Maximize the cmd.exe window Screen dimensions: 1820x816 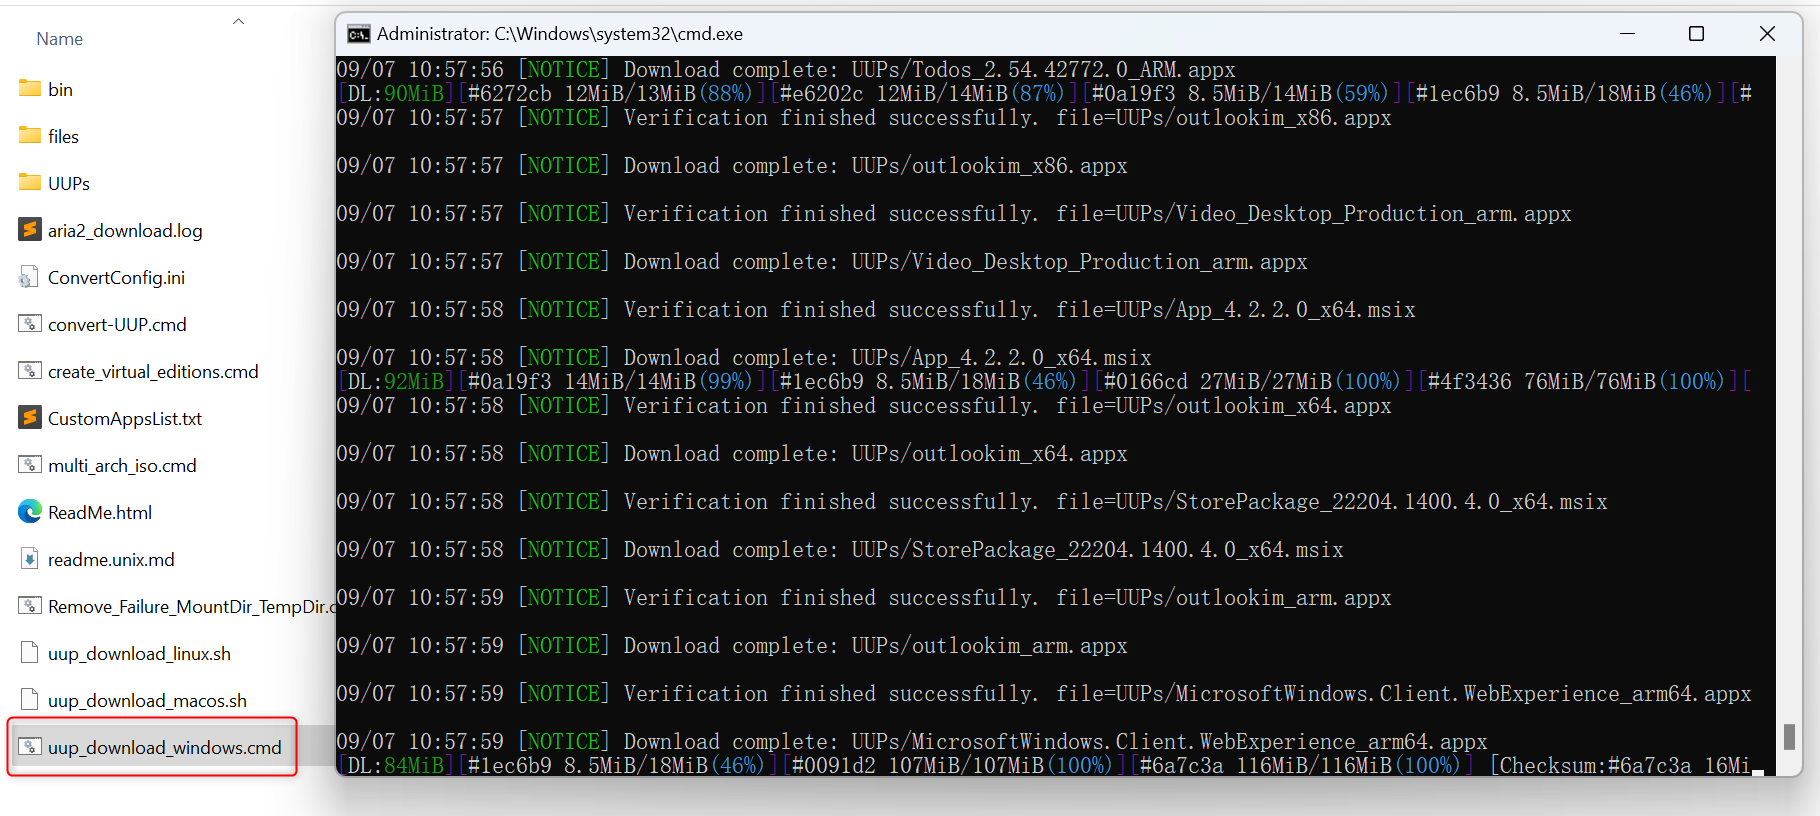tap(1696, 34)
